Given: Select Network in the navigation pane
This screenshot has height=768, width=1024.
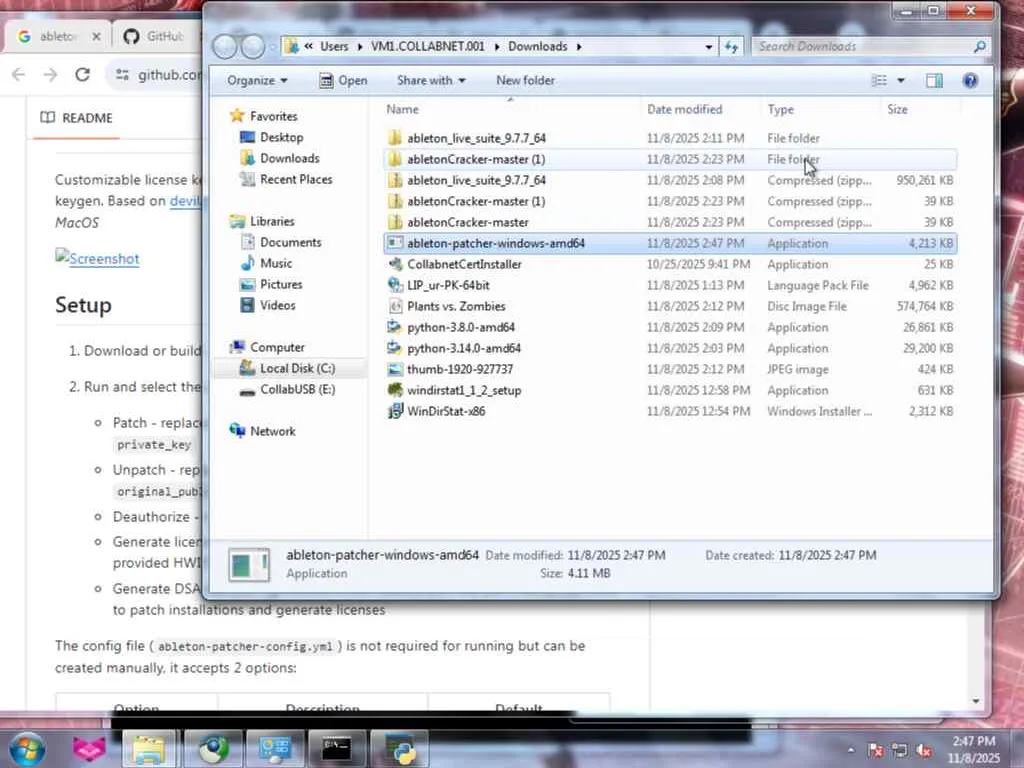Looking at the screenshot, I should point(263,431).
